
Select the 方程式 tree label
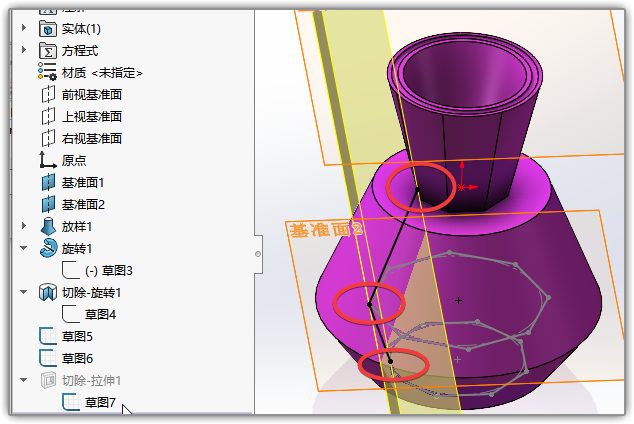80,51
